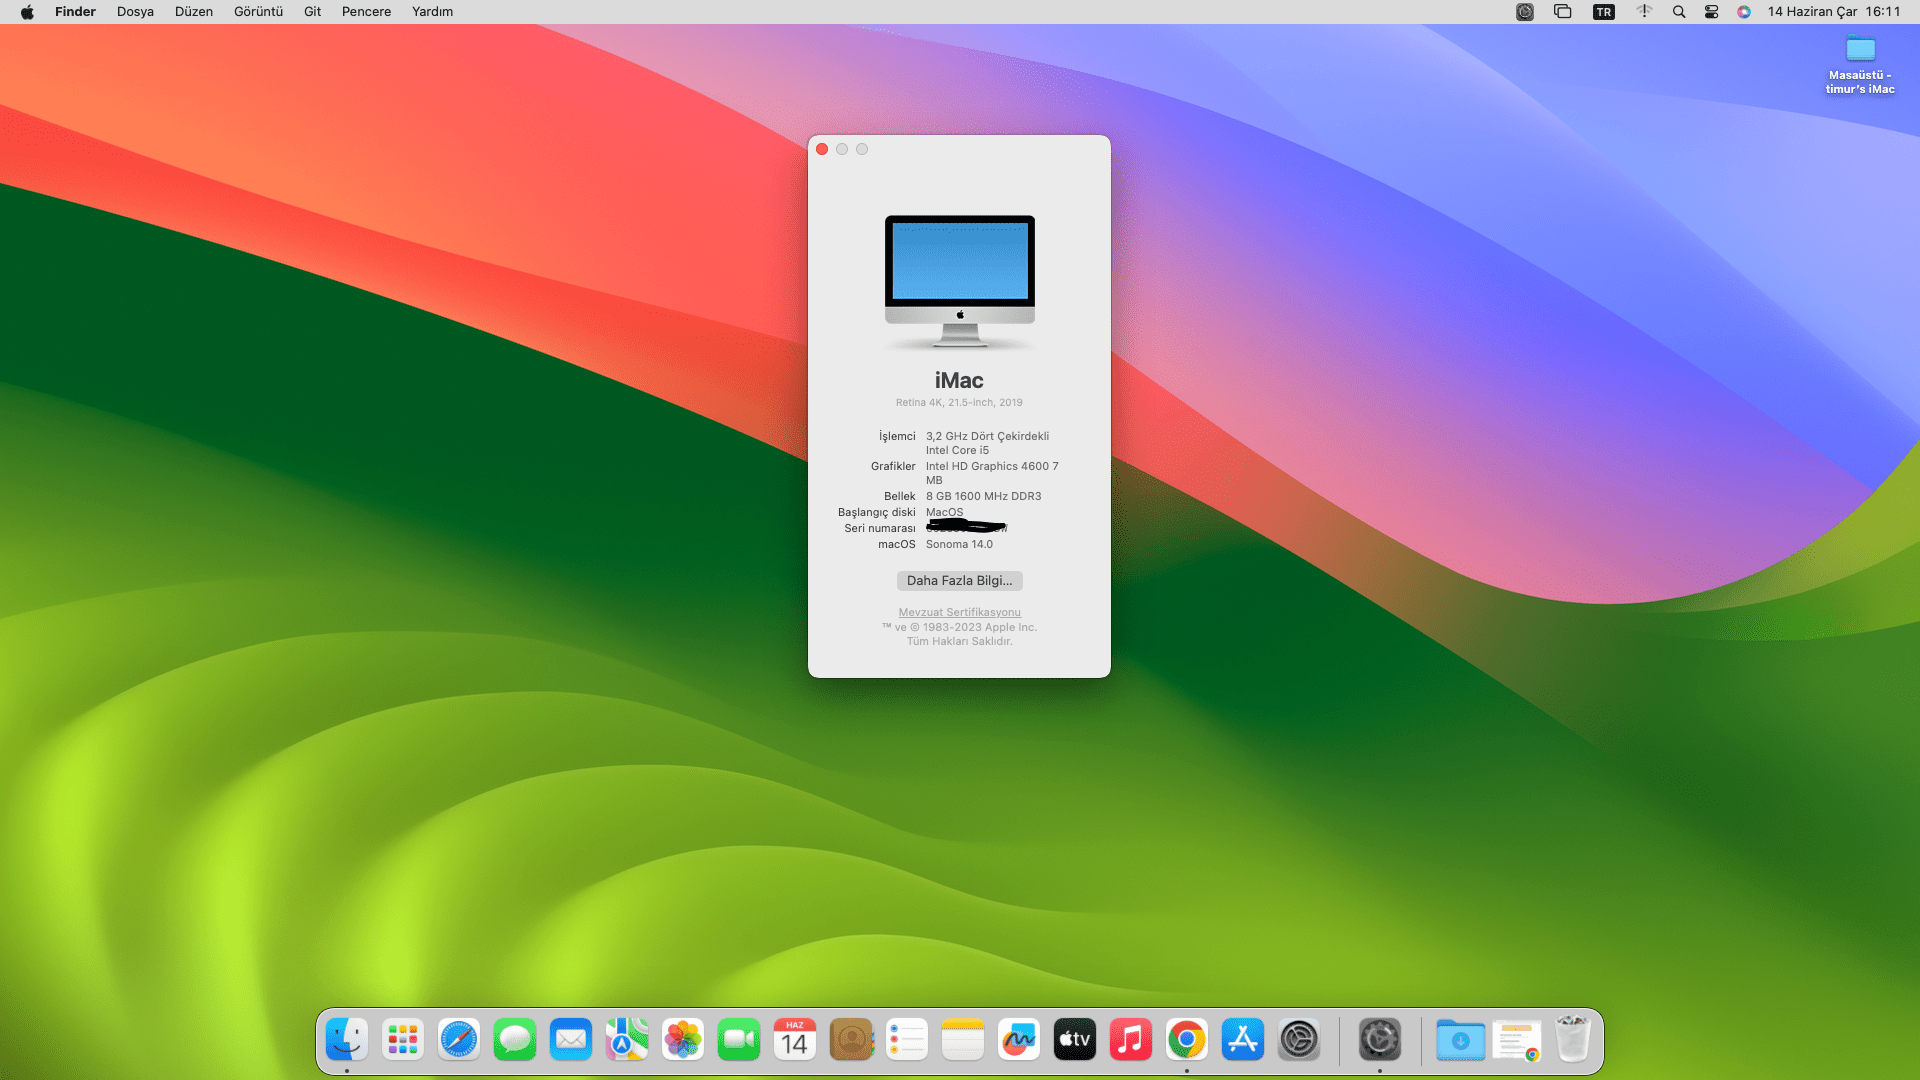Open the Dosya menu
Screen dimensions: 1920x1080
pos(135,12)
